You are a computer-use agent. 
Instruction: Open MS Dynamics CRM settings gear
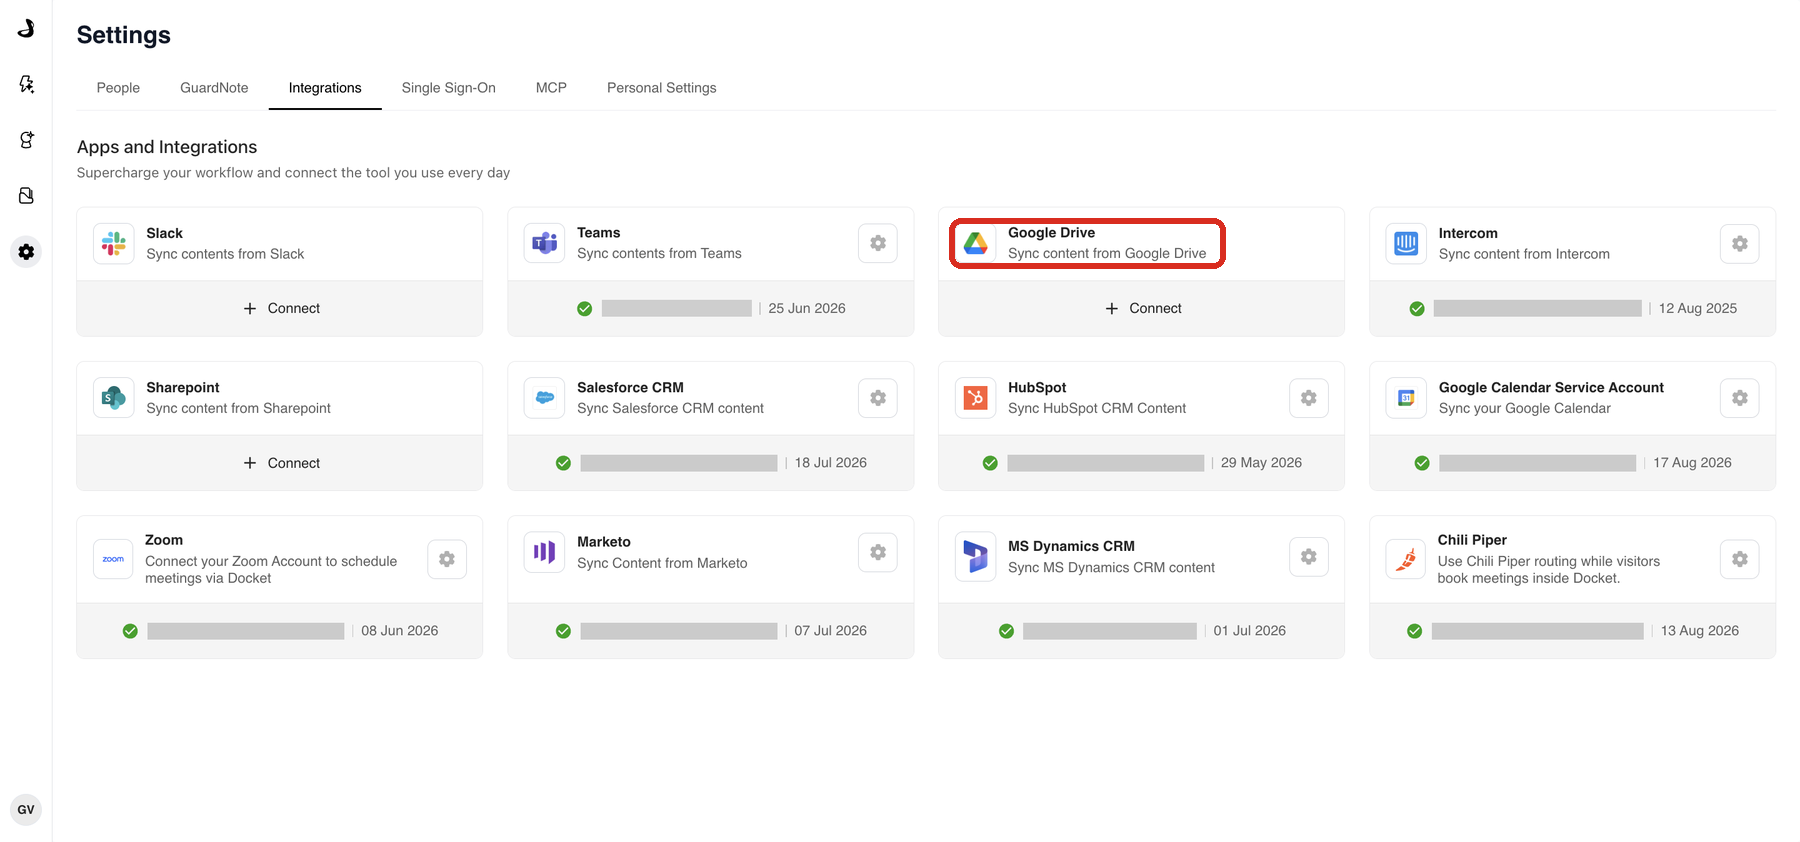[x=1309, y=557]
